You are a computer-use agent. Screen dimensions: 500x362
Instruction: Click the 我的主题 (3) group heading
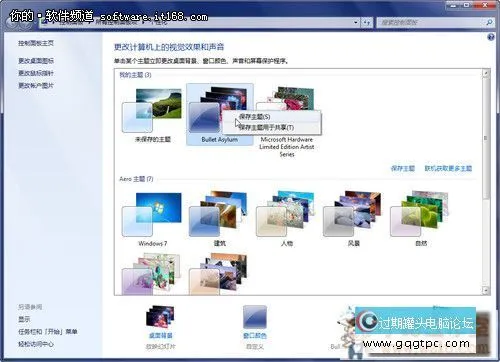point(135,75)
